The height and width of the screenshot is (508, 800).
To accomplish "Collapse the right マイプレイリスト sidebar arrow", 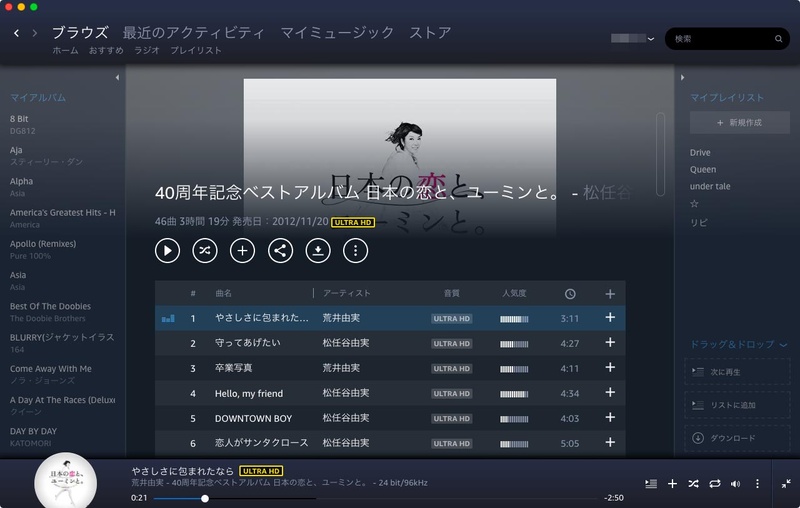I will (x=683, y=78).
